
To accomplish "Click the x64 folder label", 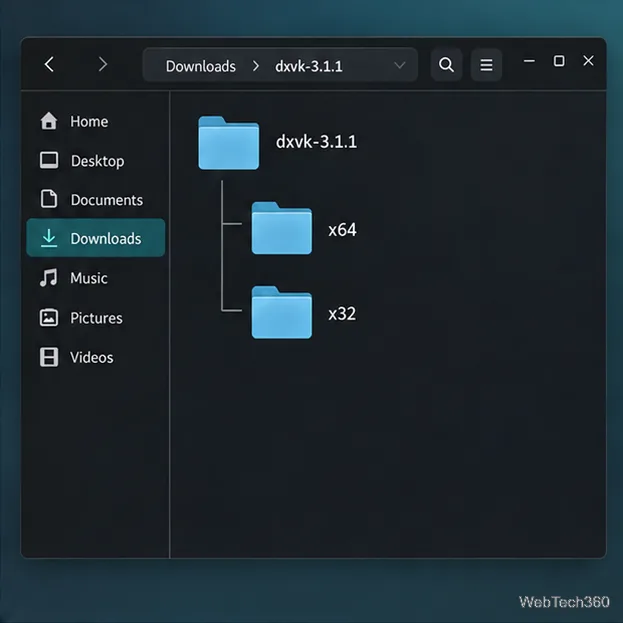I will click(342, 230).
